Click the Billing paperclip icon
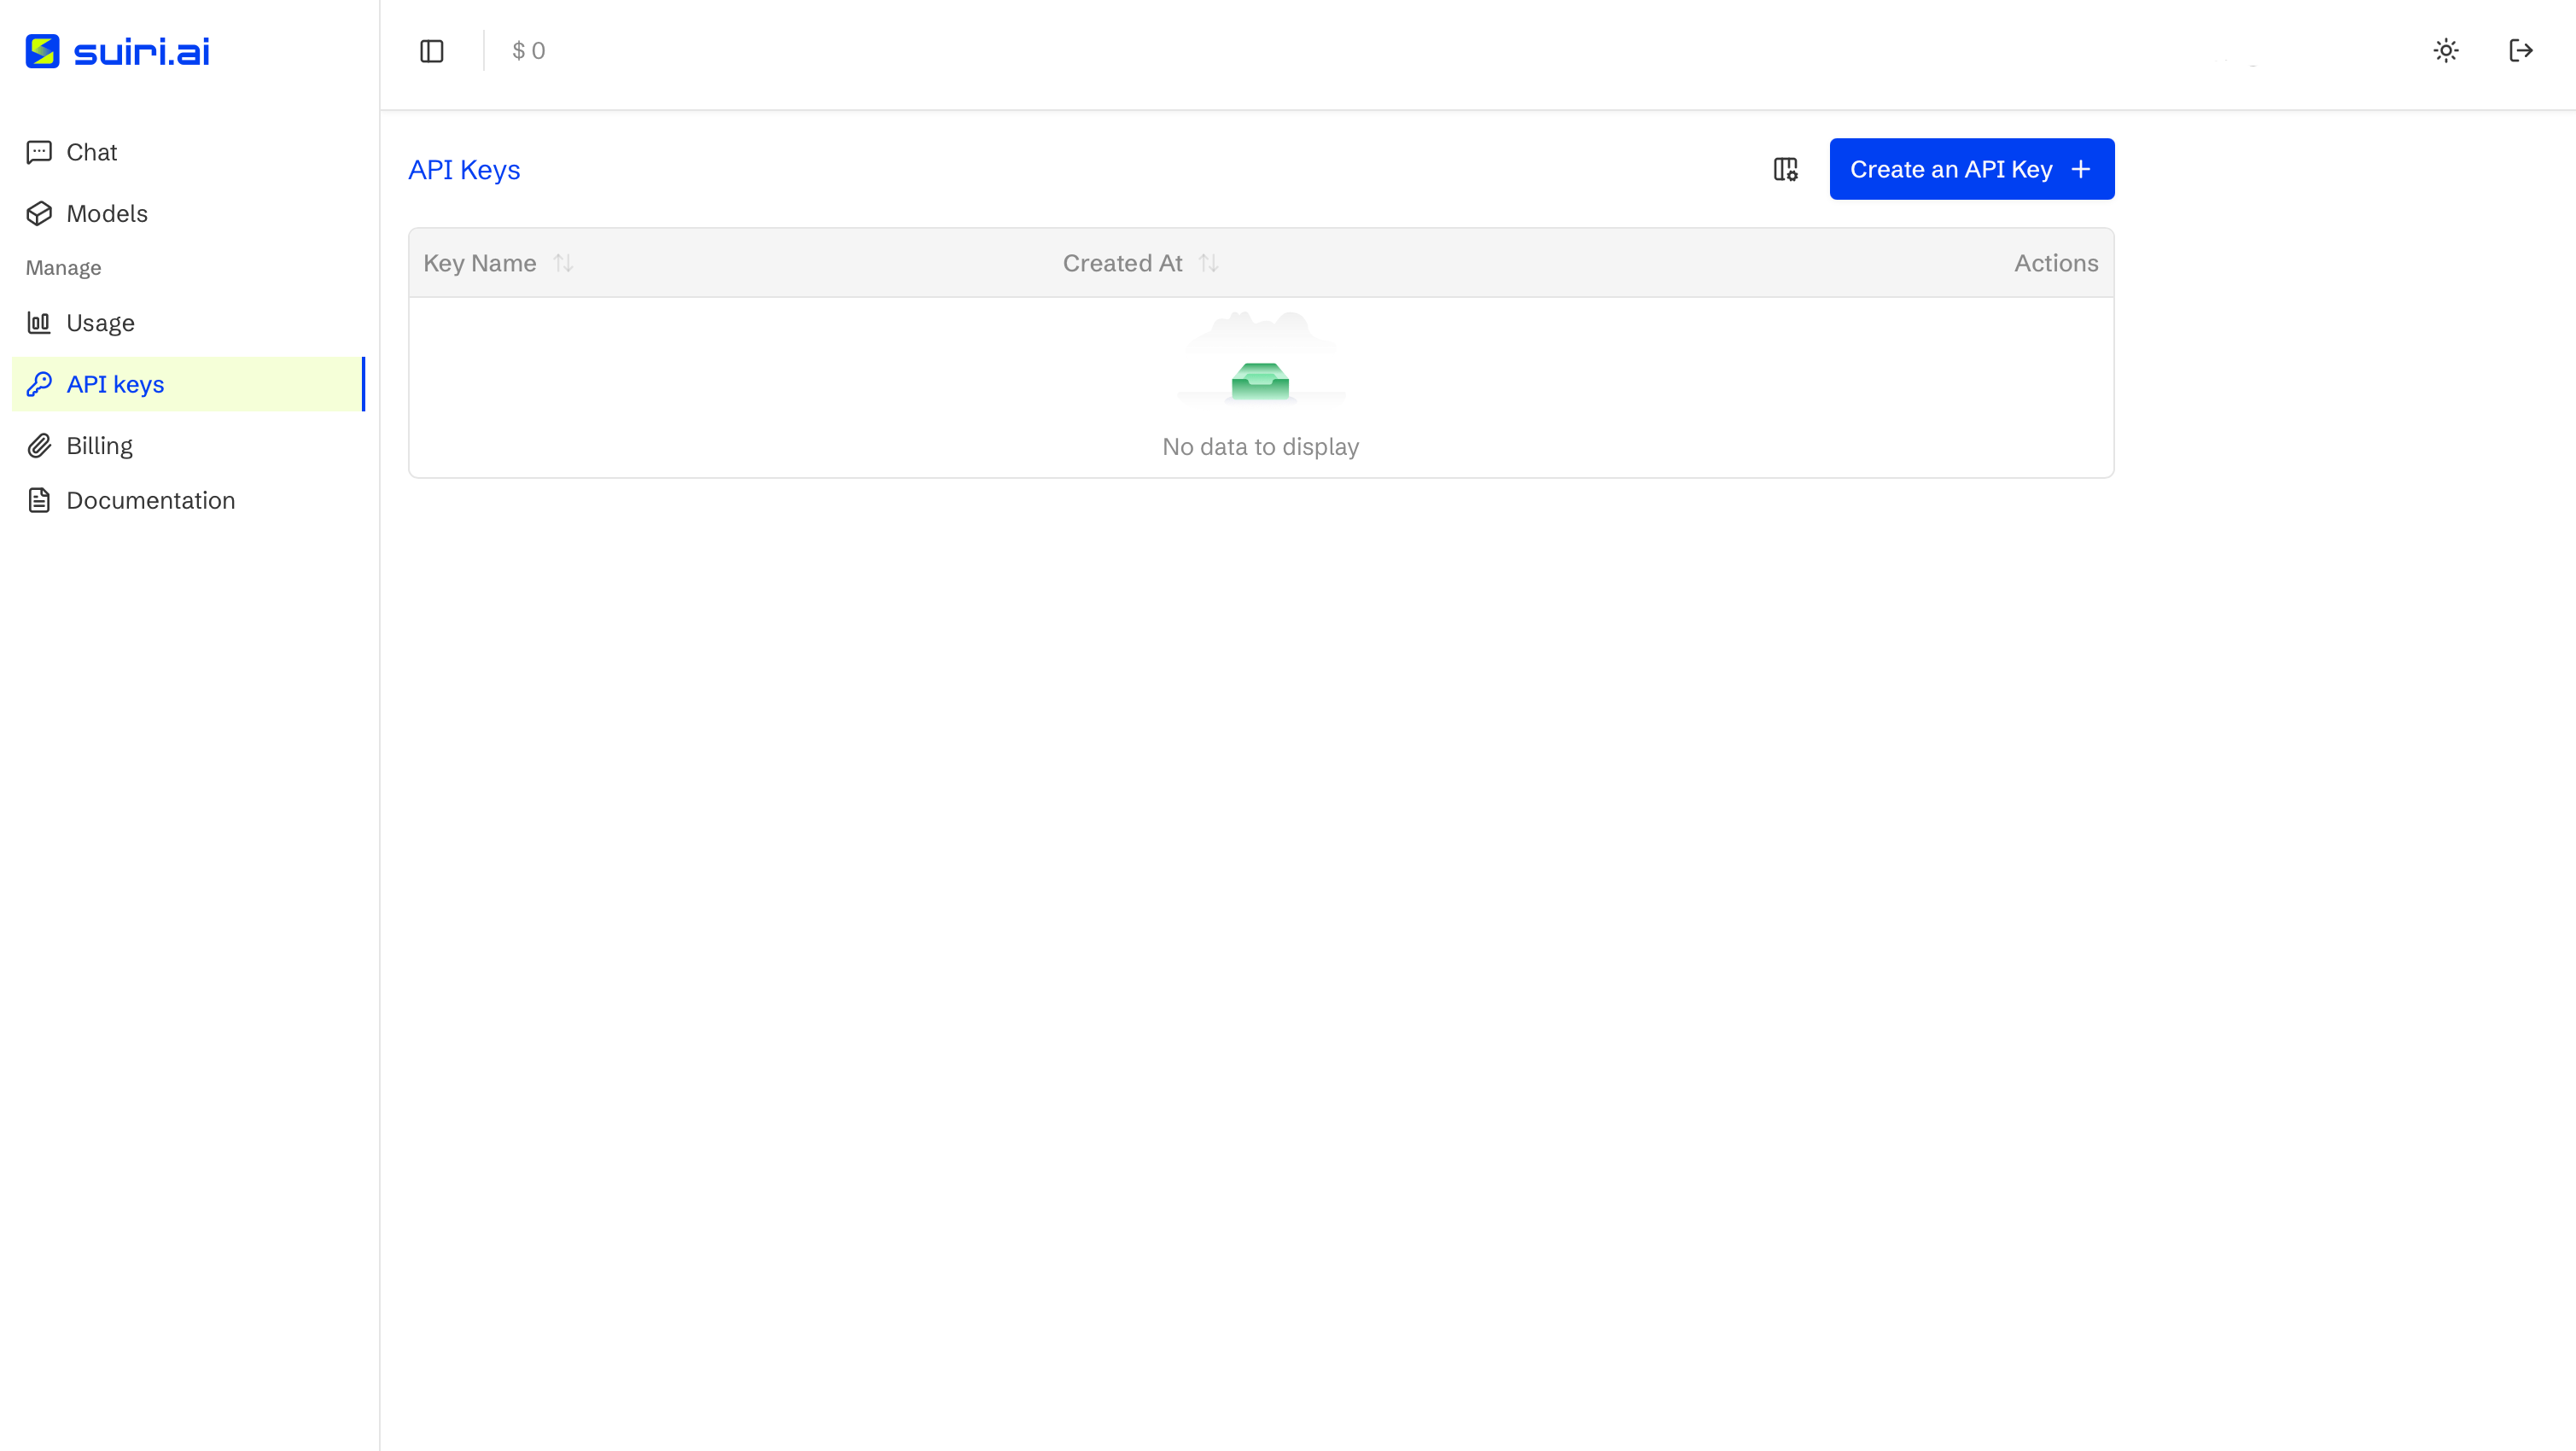2576x1451 pixels. pyautogui.click(x=39, y=445)
